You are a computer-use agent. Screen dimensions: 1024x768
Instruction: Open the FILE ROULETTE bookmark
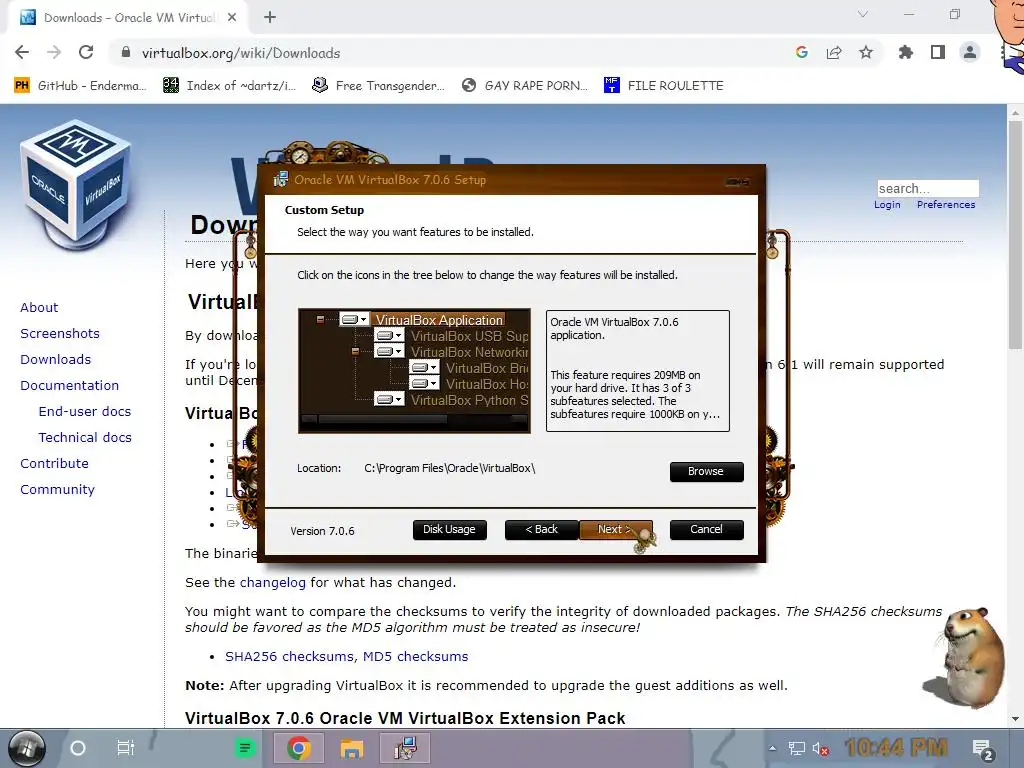tap(664, 86)
